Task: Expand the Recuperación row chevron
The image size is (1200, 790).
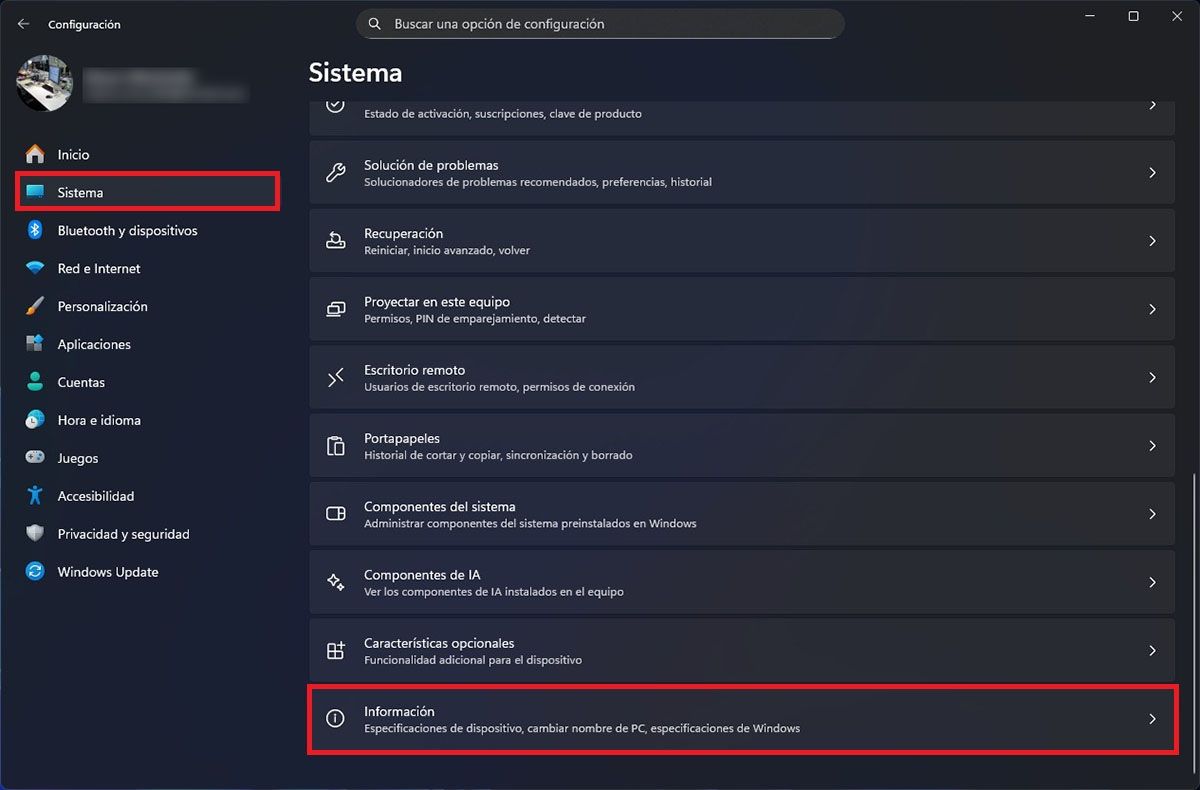Action: click(1152, 241)
